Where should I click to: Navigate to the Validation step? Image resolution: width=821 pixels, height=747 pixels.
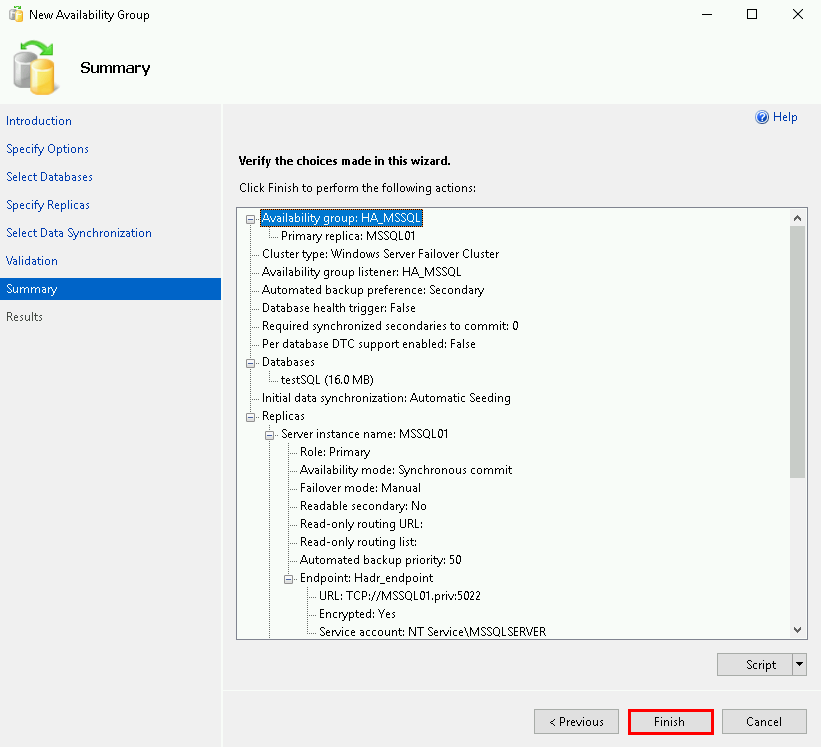32,261
